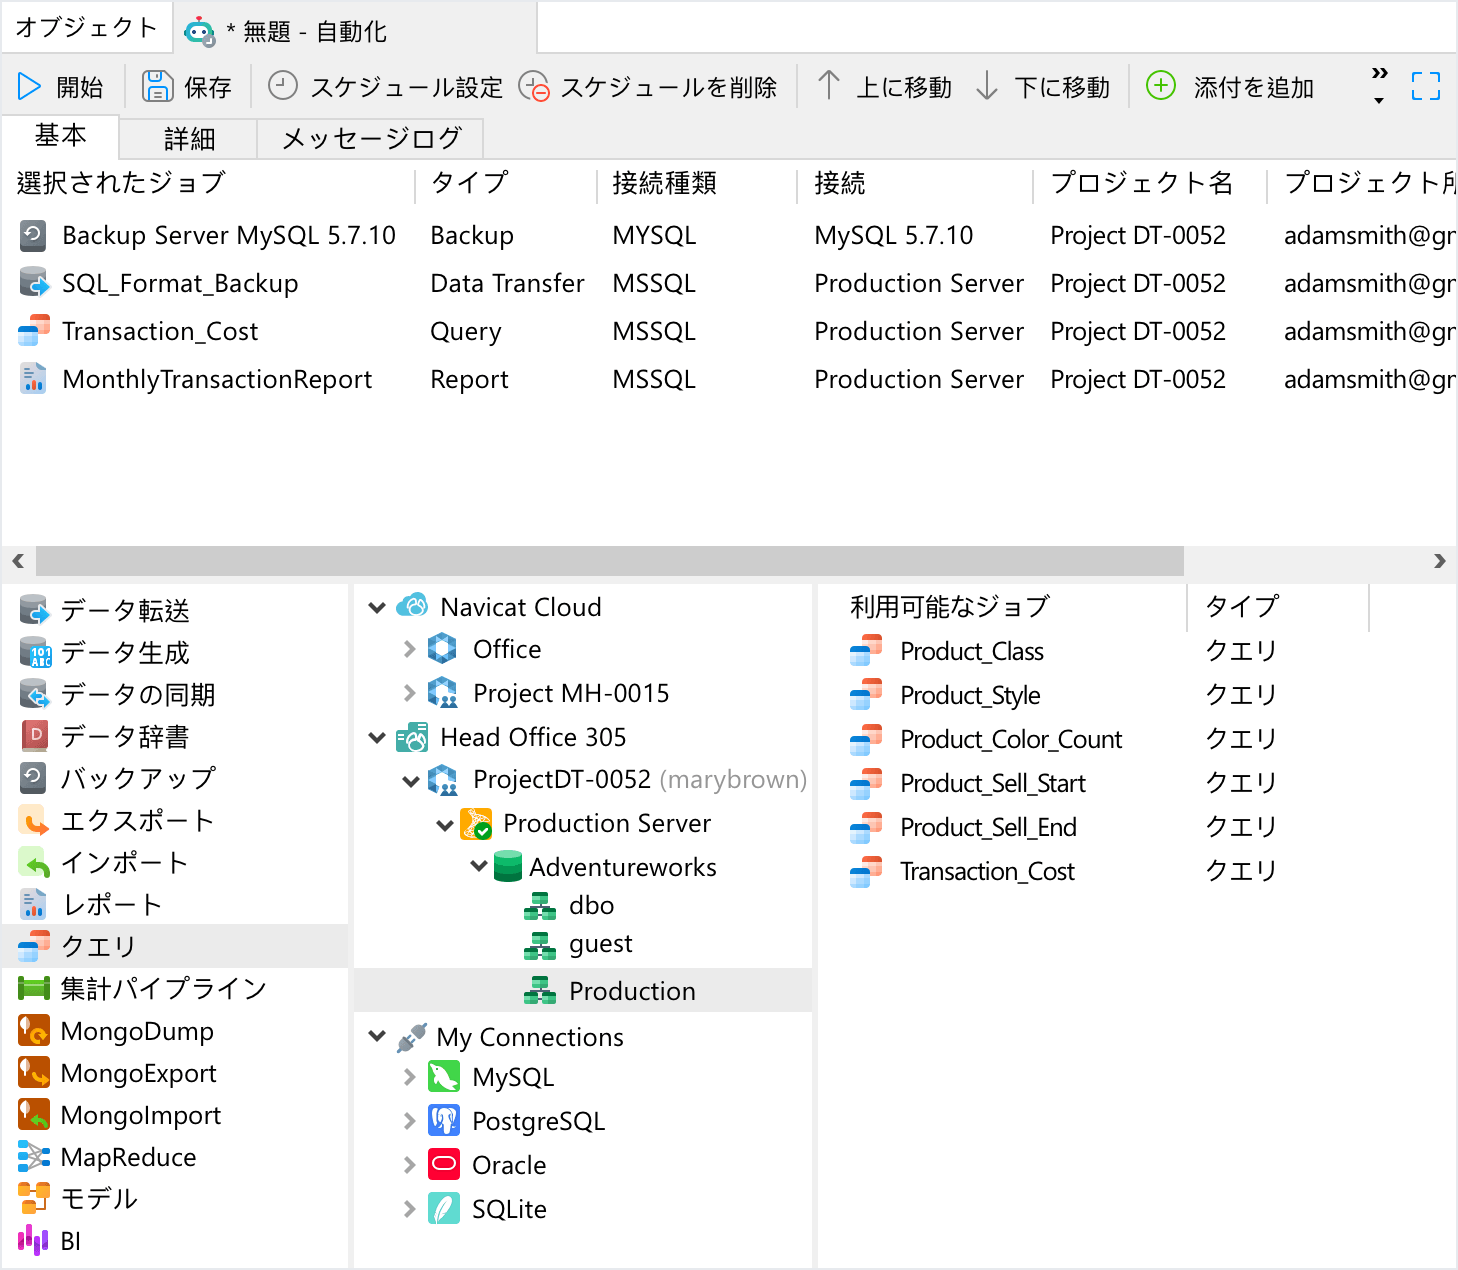Click the Start (開始) play icon
Viewport: 1458px width, 1270px height.
click(29, 87)
